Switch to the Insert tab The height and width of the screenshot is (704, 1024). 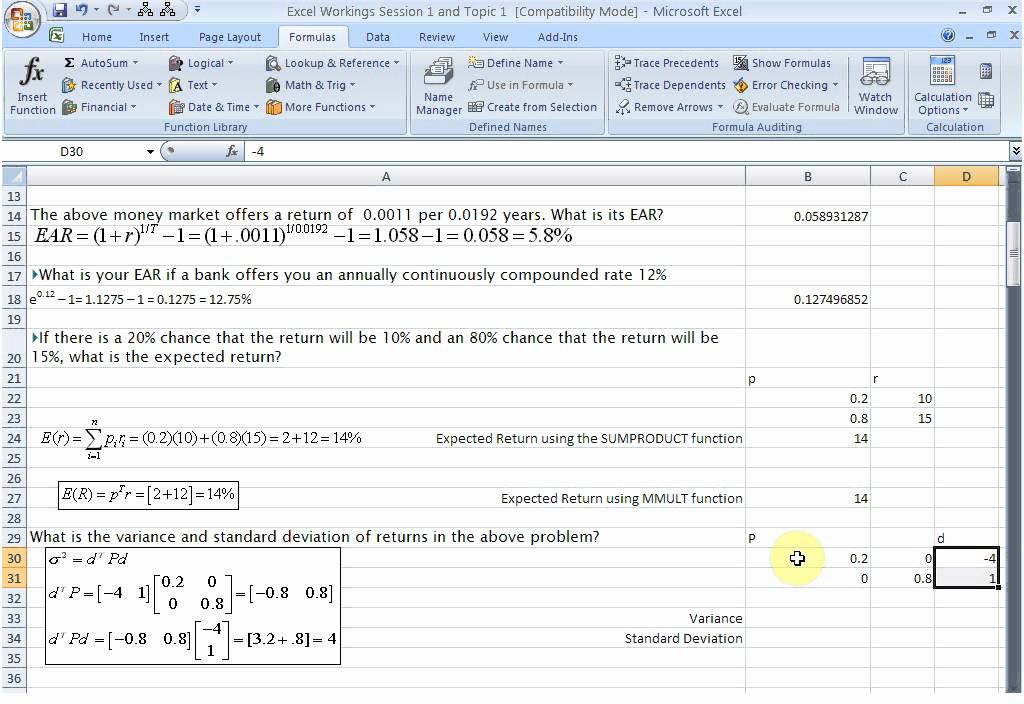point(153,37)
